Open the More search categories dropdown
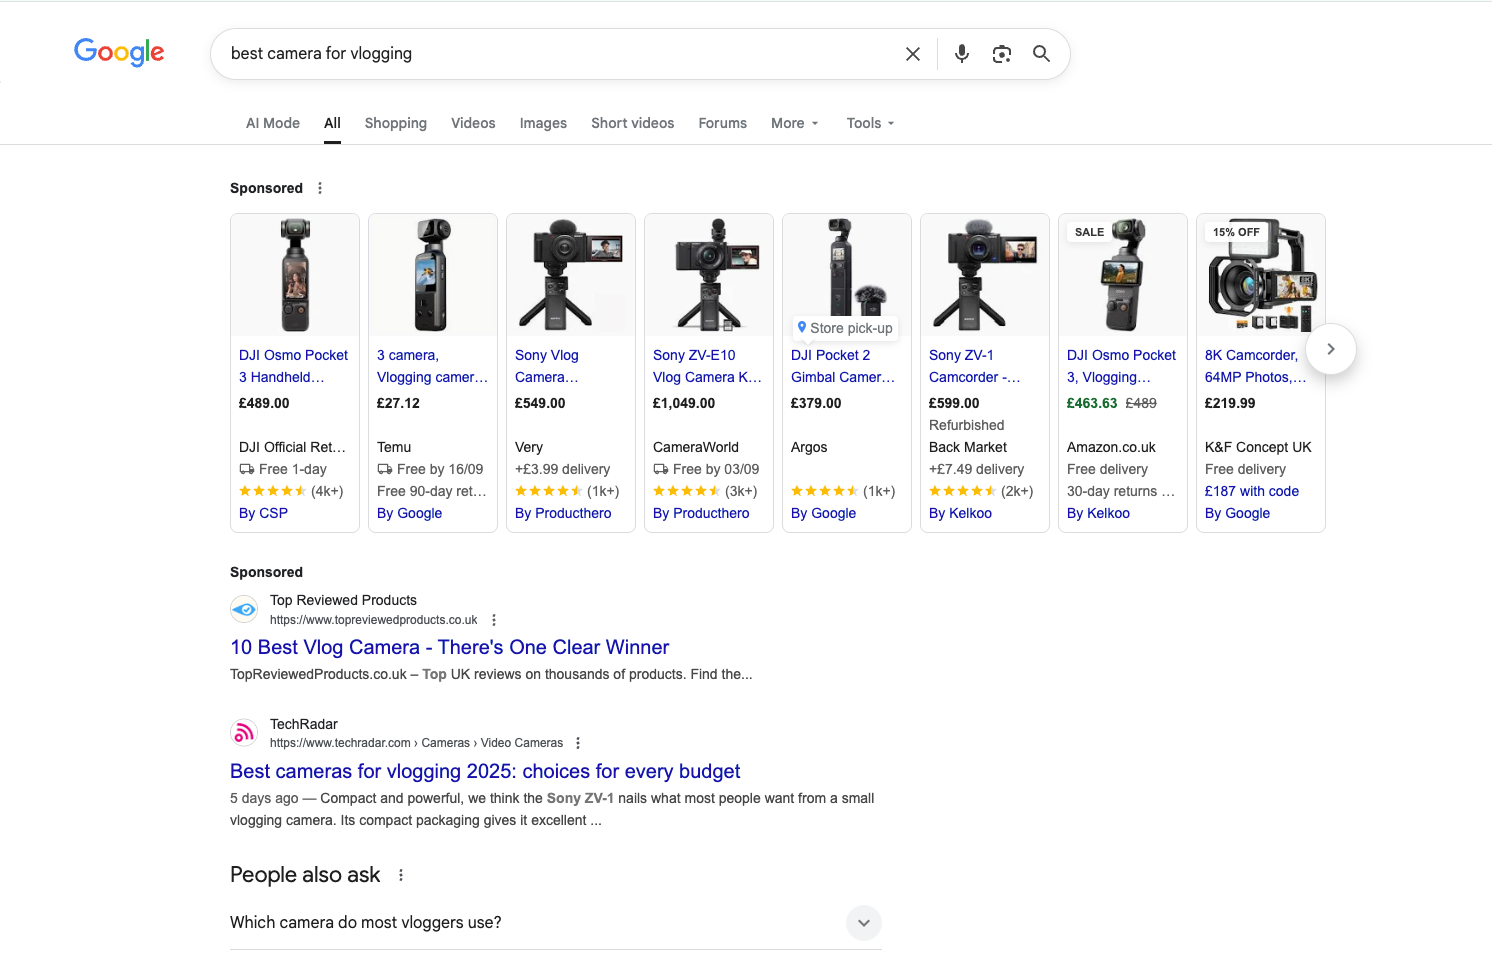Image resolution: width=1492 pixels, height=957 pixels. click(x=793, y=122)
